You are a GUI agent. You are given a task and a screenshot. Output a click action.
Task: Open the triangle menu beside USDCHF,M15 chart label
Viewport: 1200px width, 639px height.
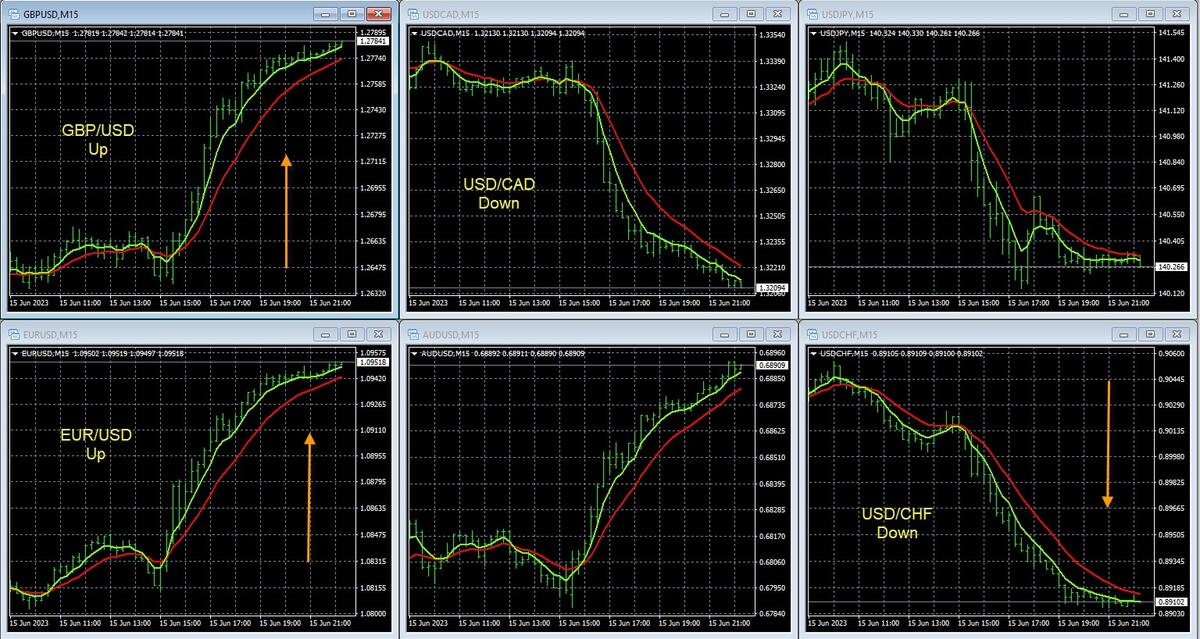(812, 353)
